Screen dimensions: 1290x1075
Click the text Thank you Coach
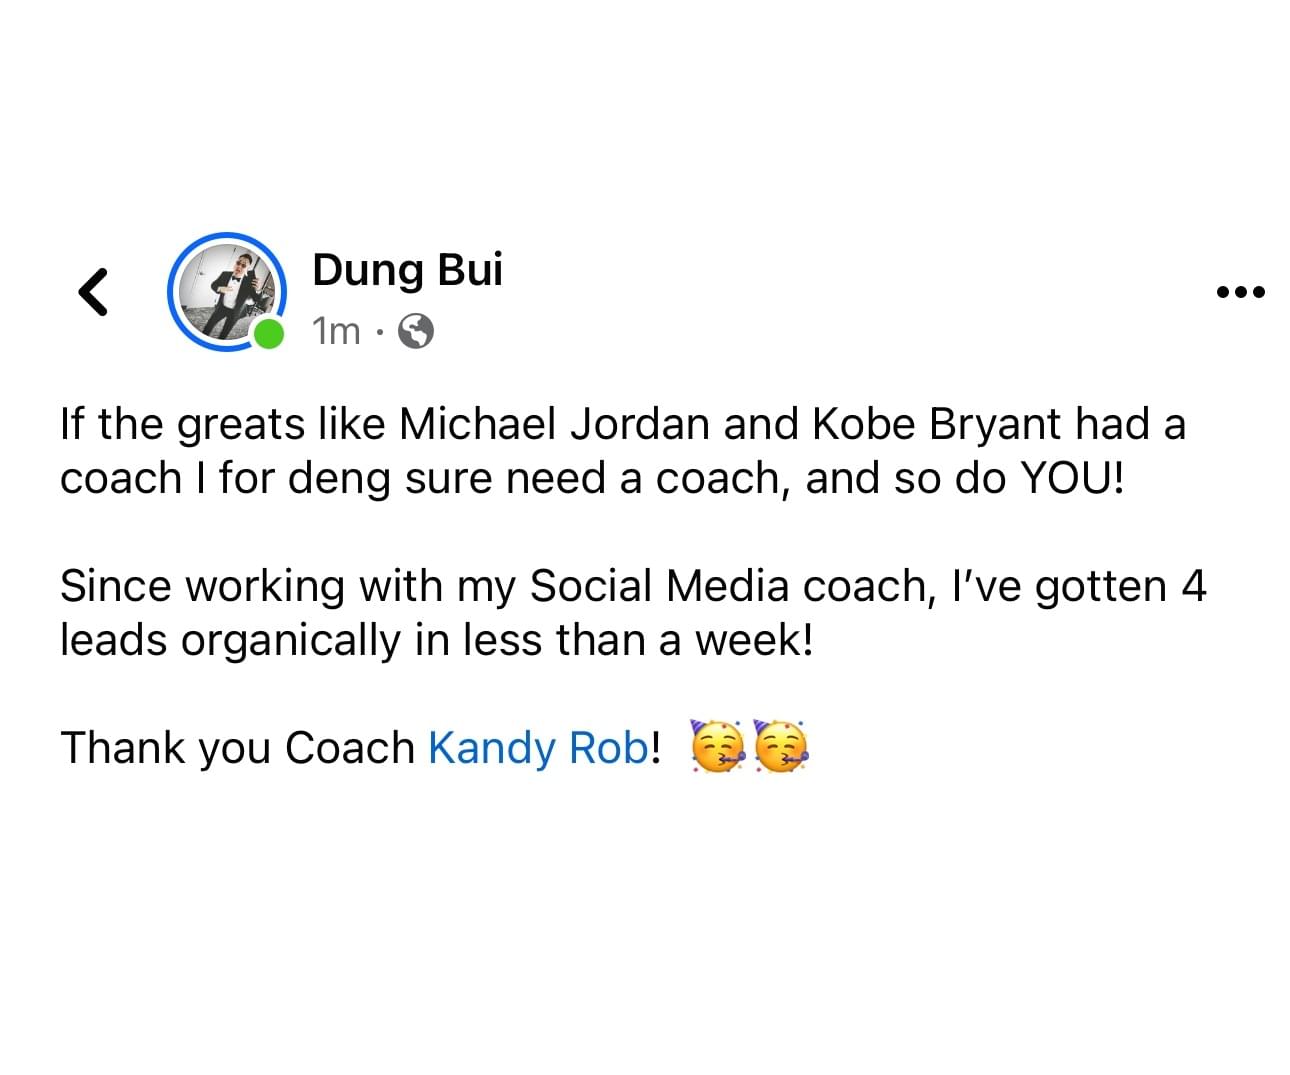[237, 747]
